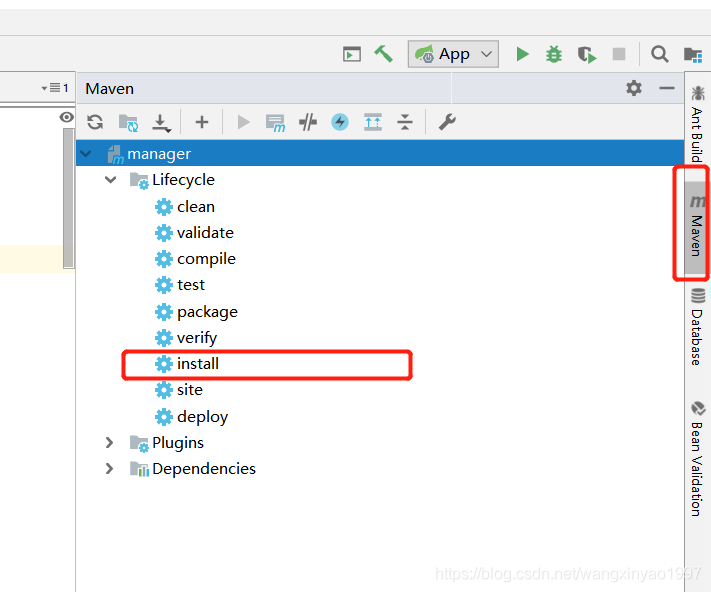This screenshot has width=711, height=592.
Task: Collapse all Maven tree nodes
Action: tap(405, 122)
